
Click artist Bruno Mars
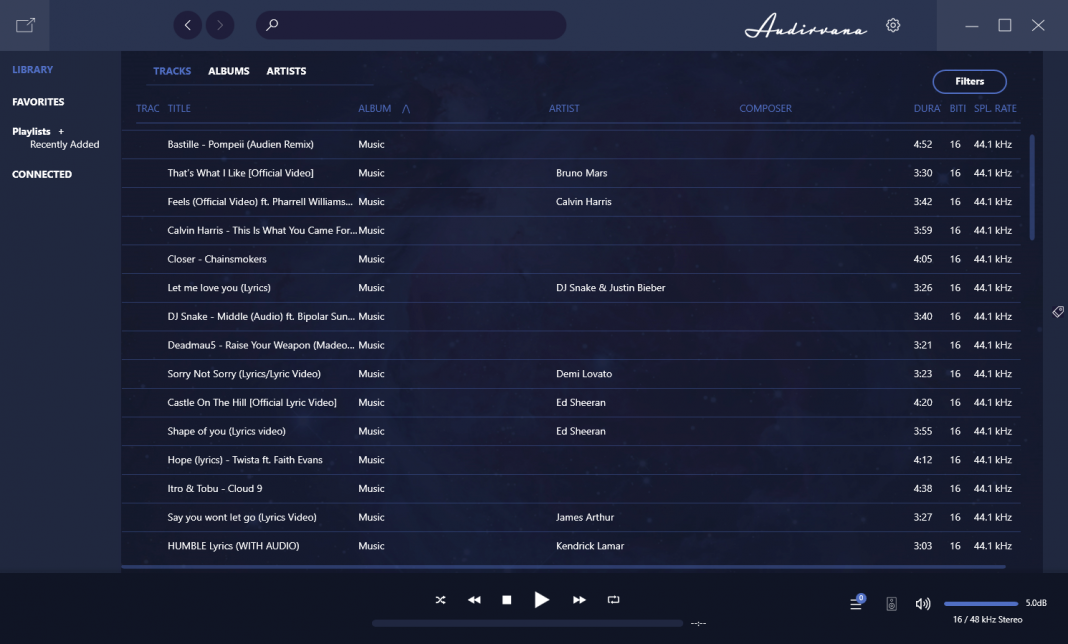tap(581, 173)
